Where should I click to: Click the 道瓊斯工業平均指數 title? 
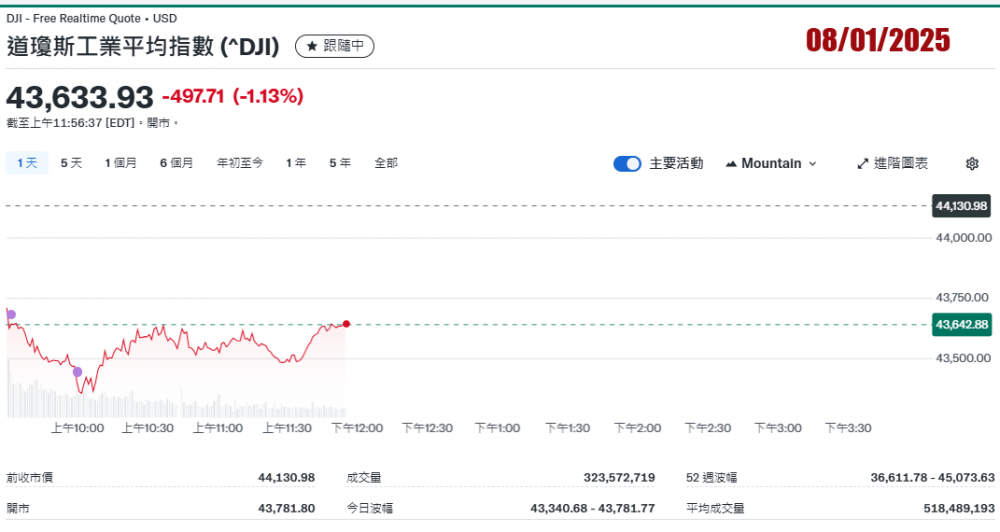(144, 46)
